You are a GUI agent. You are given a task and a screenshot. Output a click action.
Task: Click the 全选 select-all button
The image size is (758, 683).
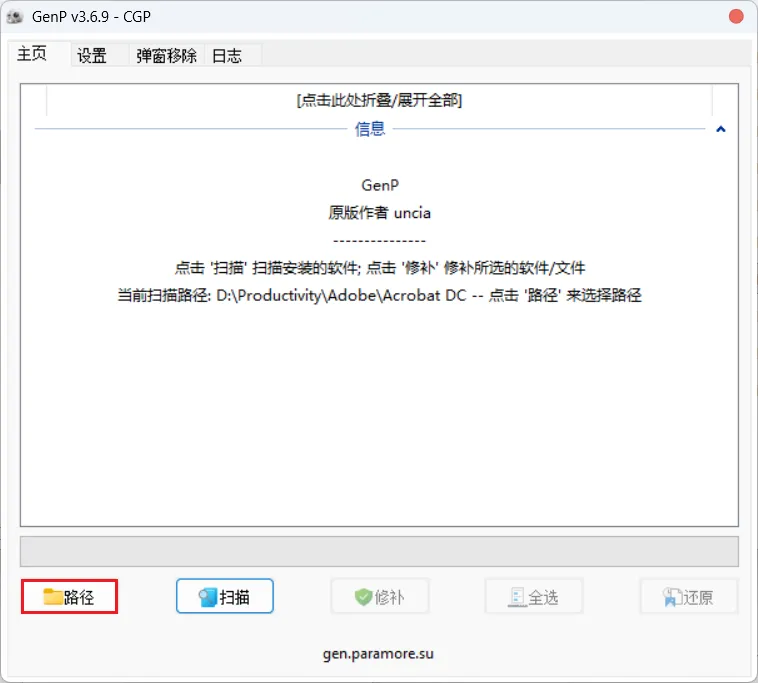click(534, 596)
